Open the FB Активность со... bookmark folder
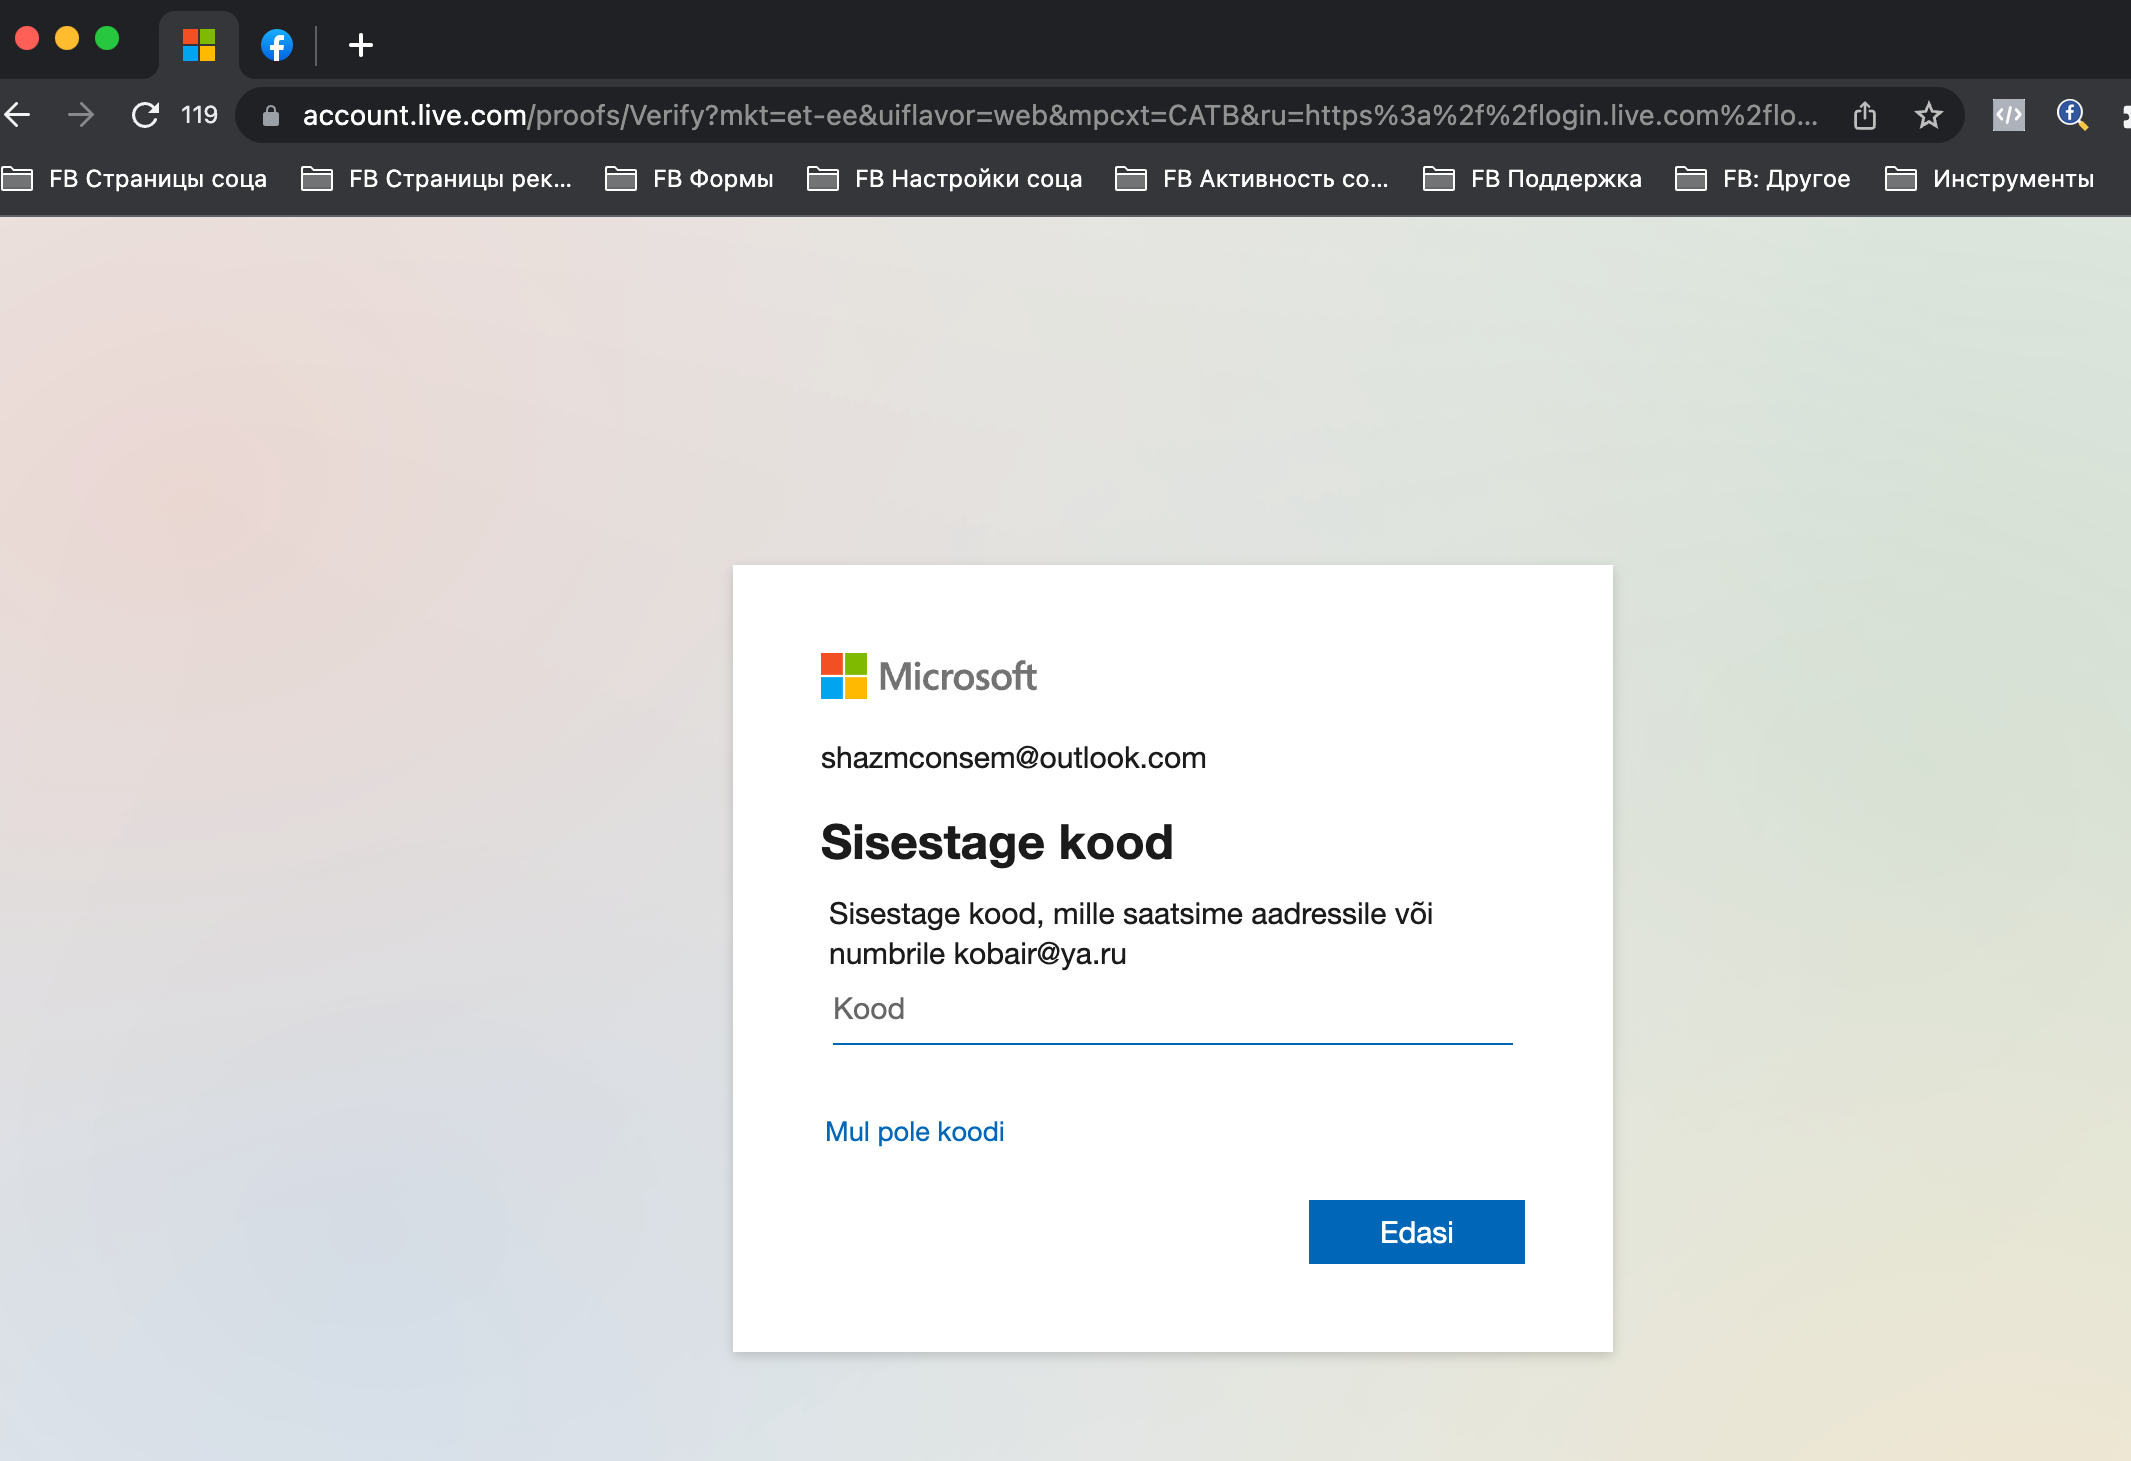 1251,178
